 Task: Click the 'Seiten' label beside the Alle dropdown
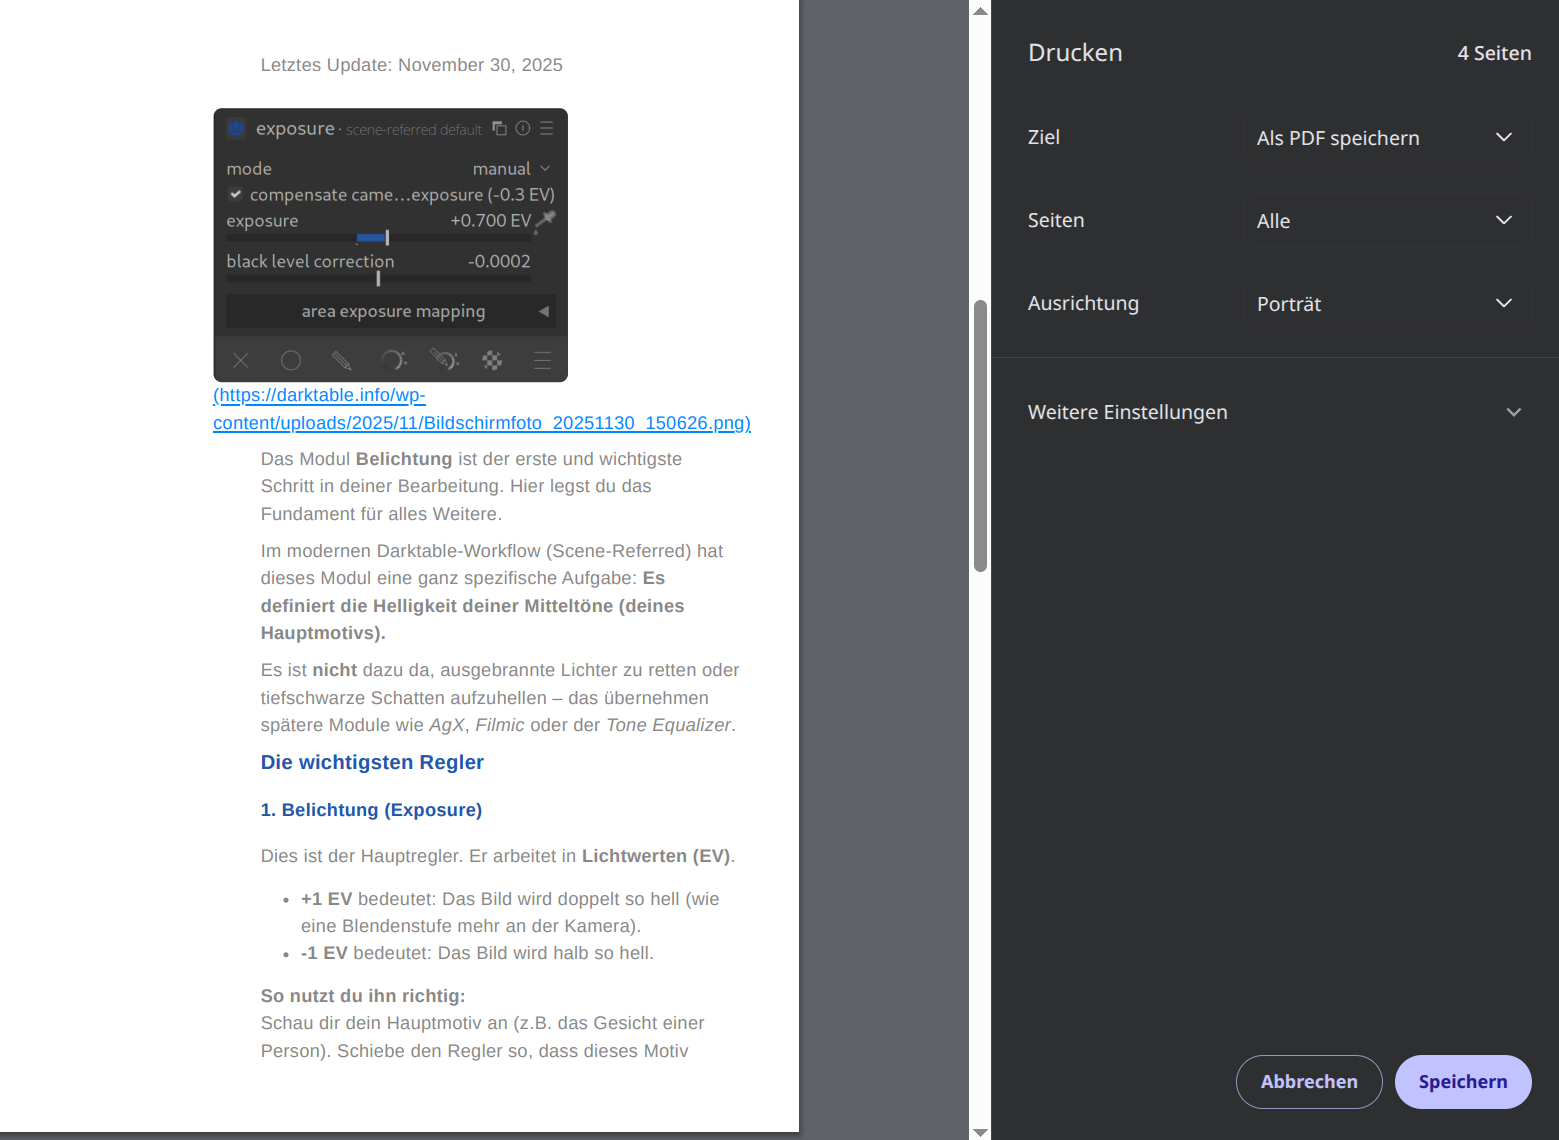tap(1056, 220)
